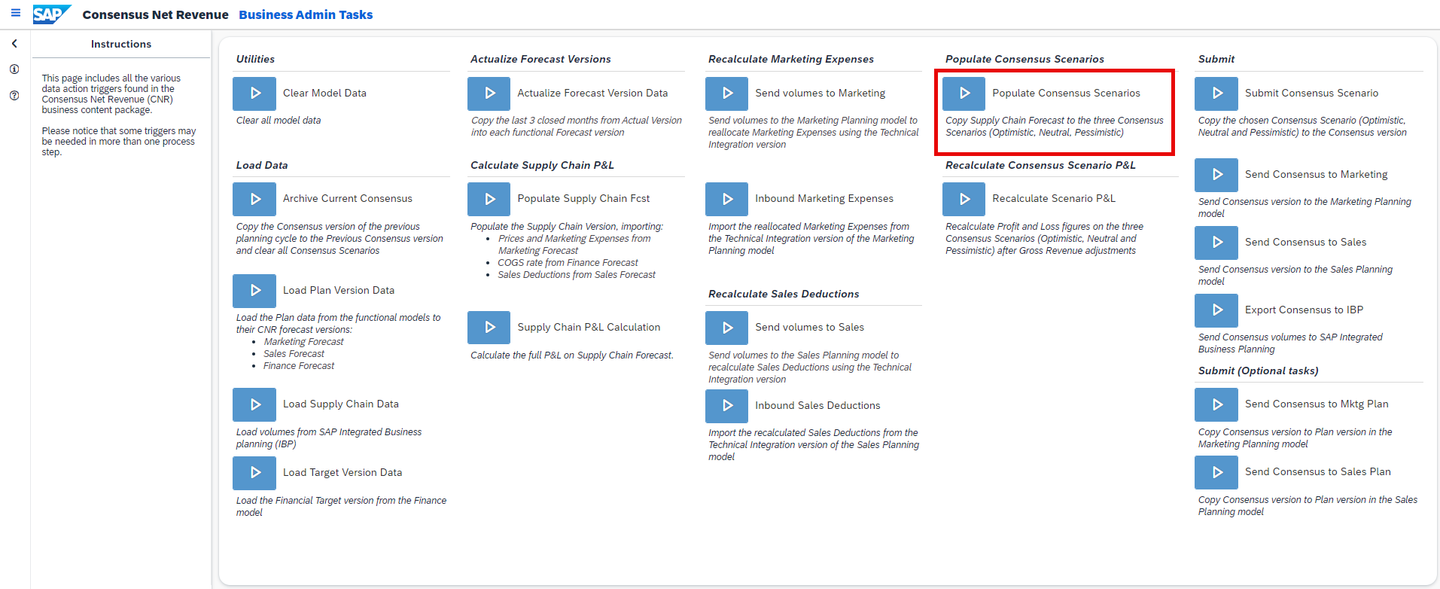Start Send Consensus to Marketing action
The image size is (1440, 589).
(x=1217, y=174)
